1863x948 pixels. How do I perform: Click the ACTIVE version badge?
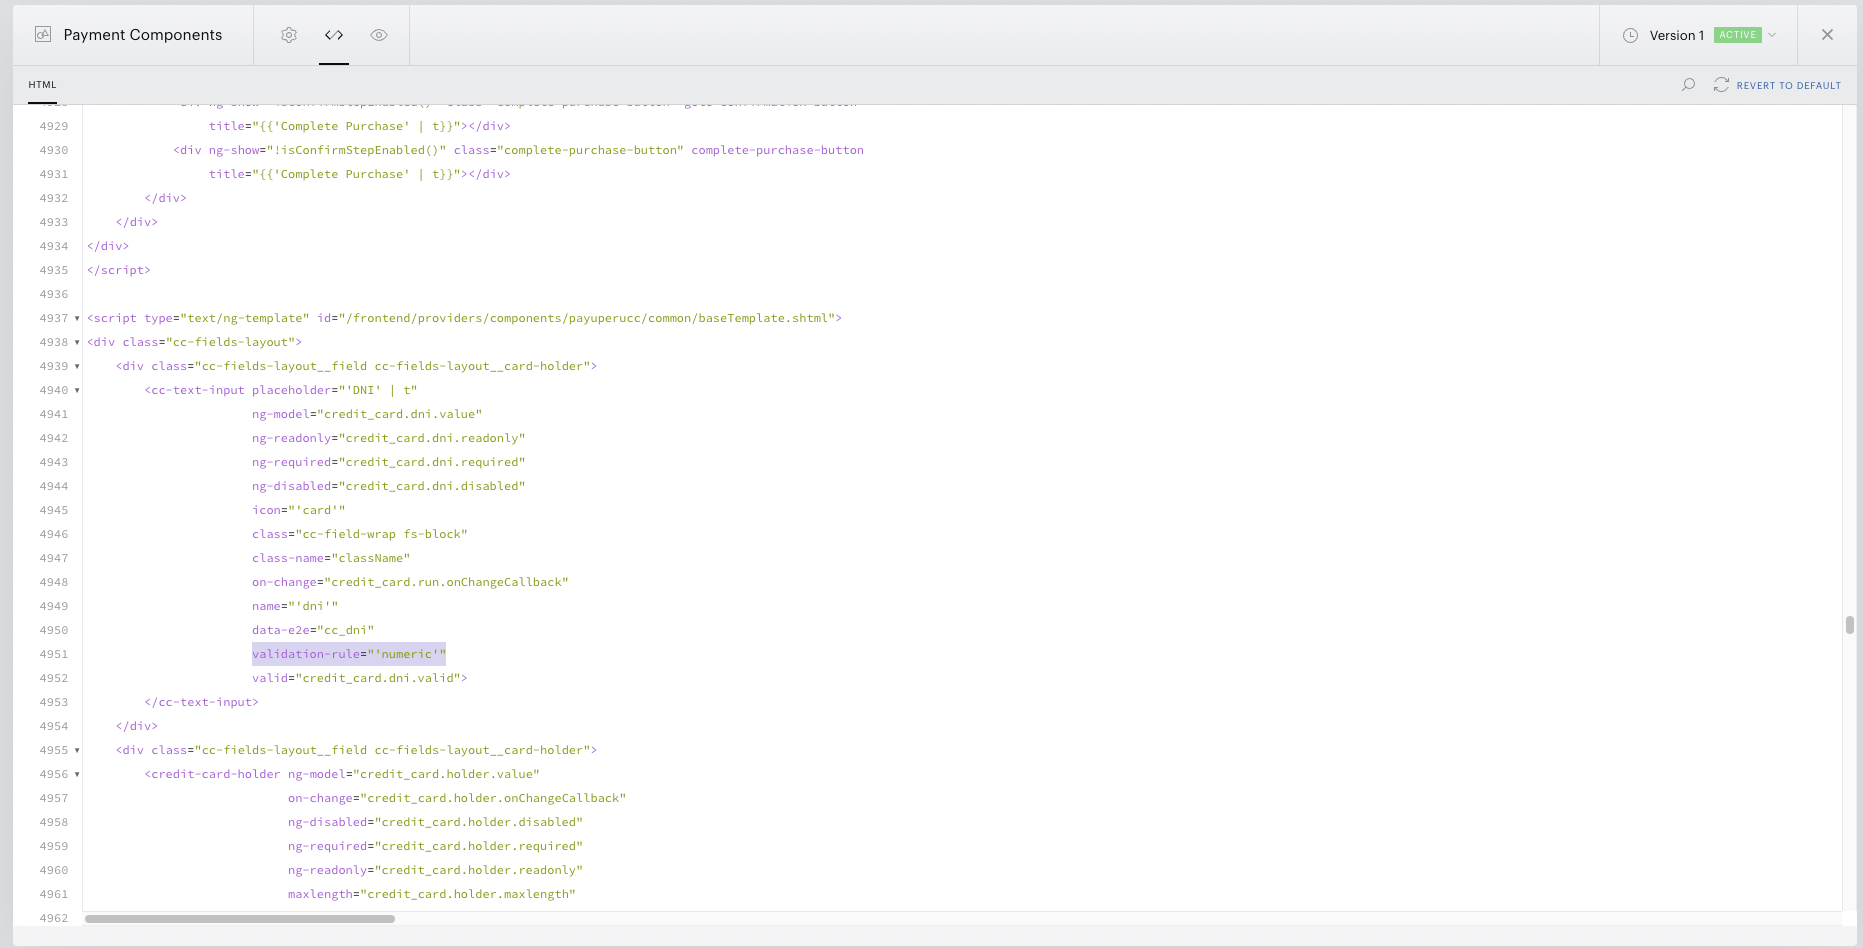click(x=1738, y=35)
